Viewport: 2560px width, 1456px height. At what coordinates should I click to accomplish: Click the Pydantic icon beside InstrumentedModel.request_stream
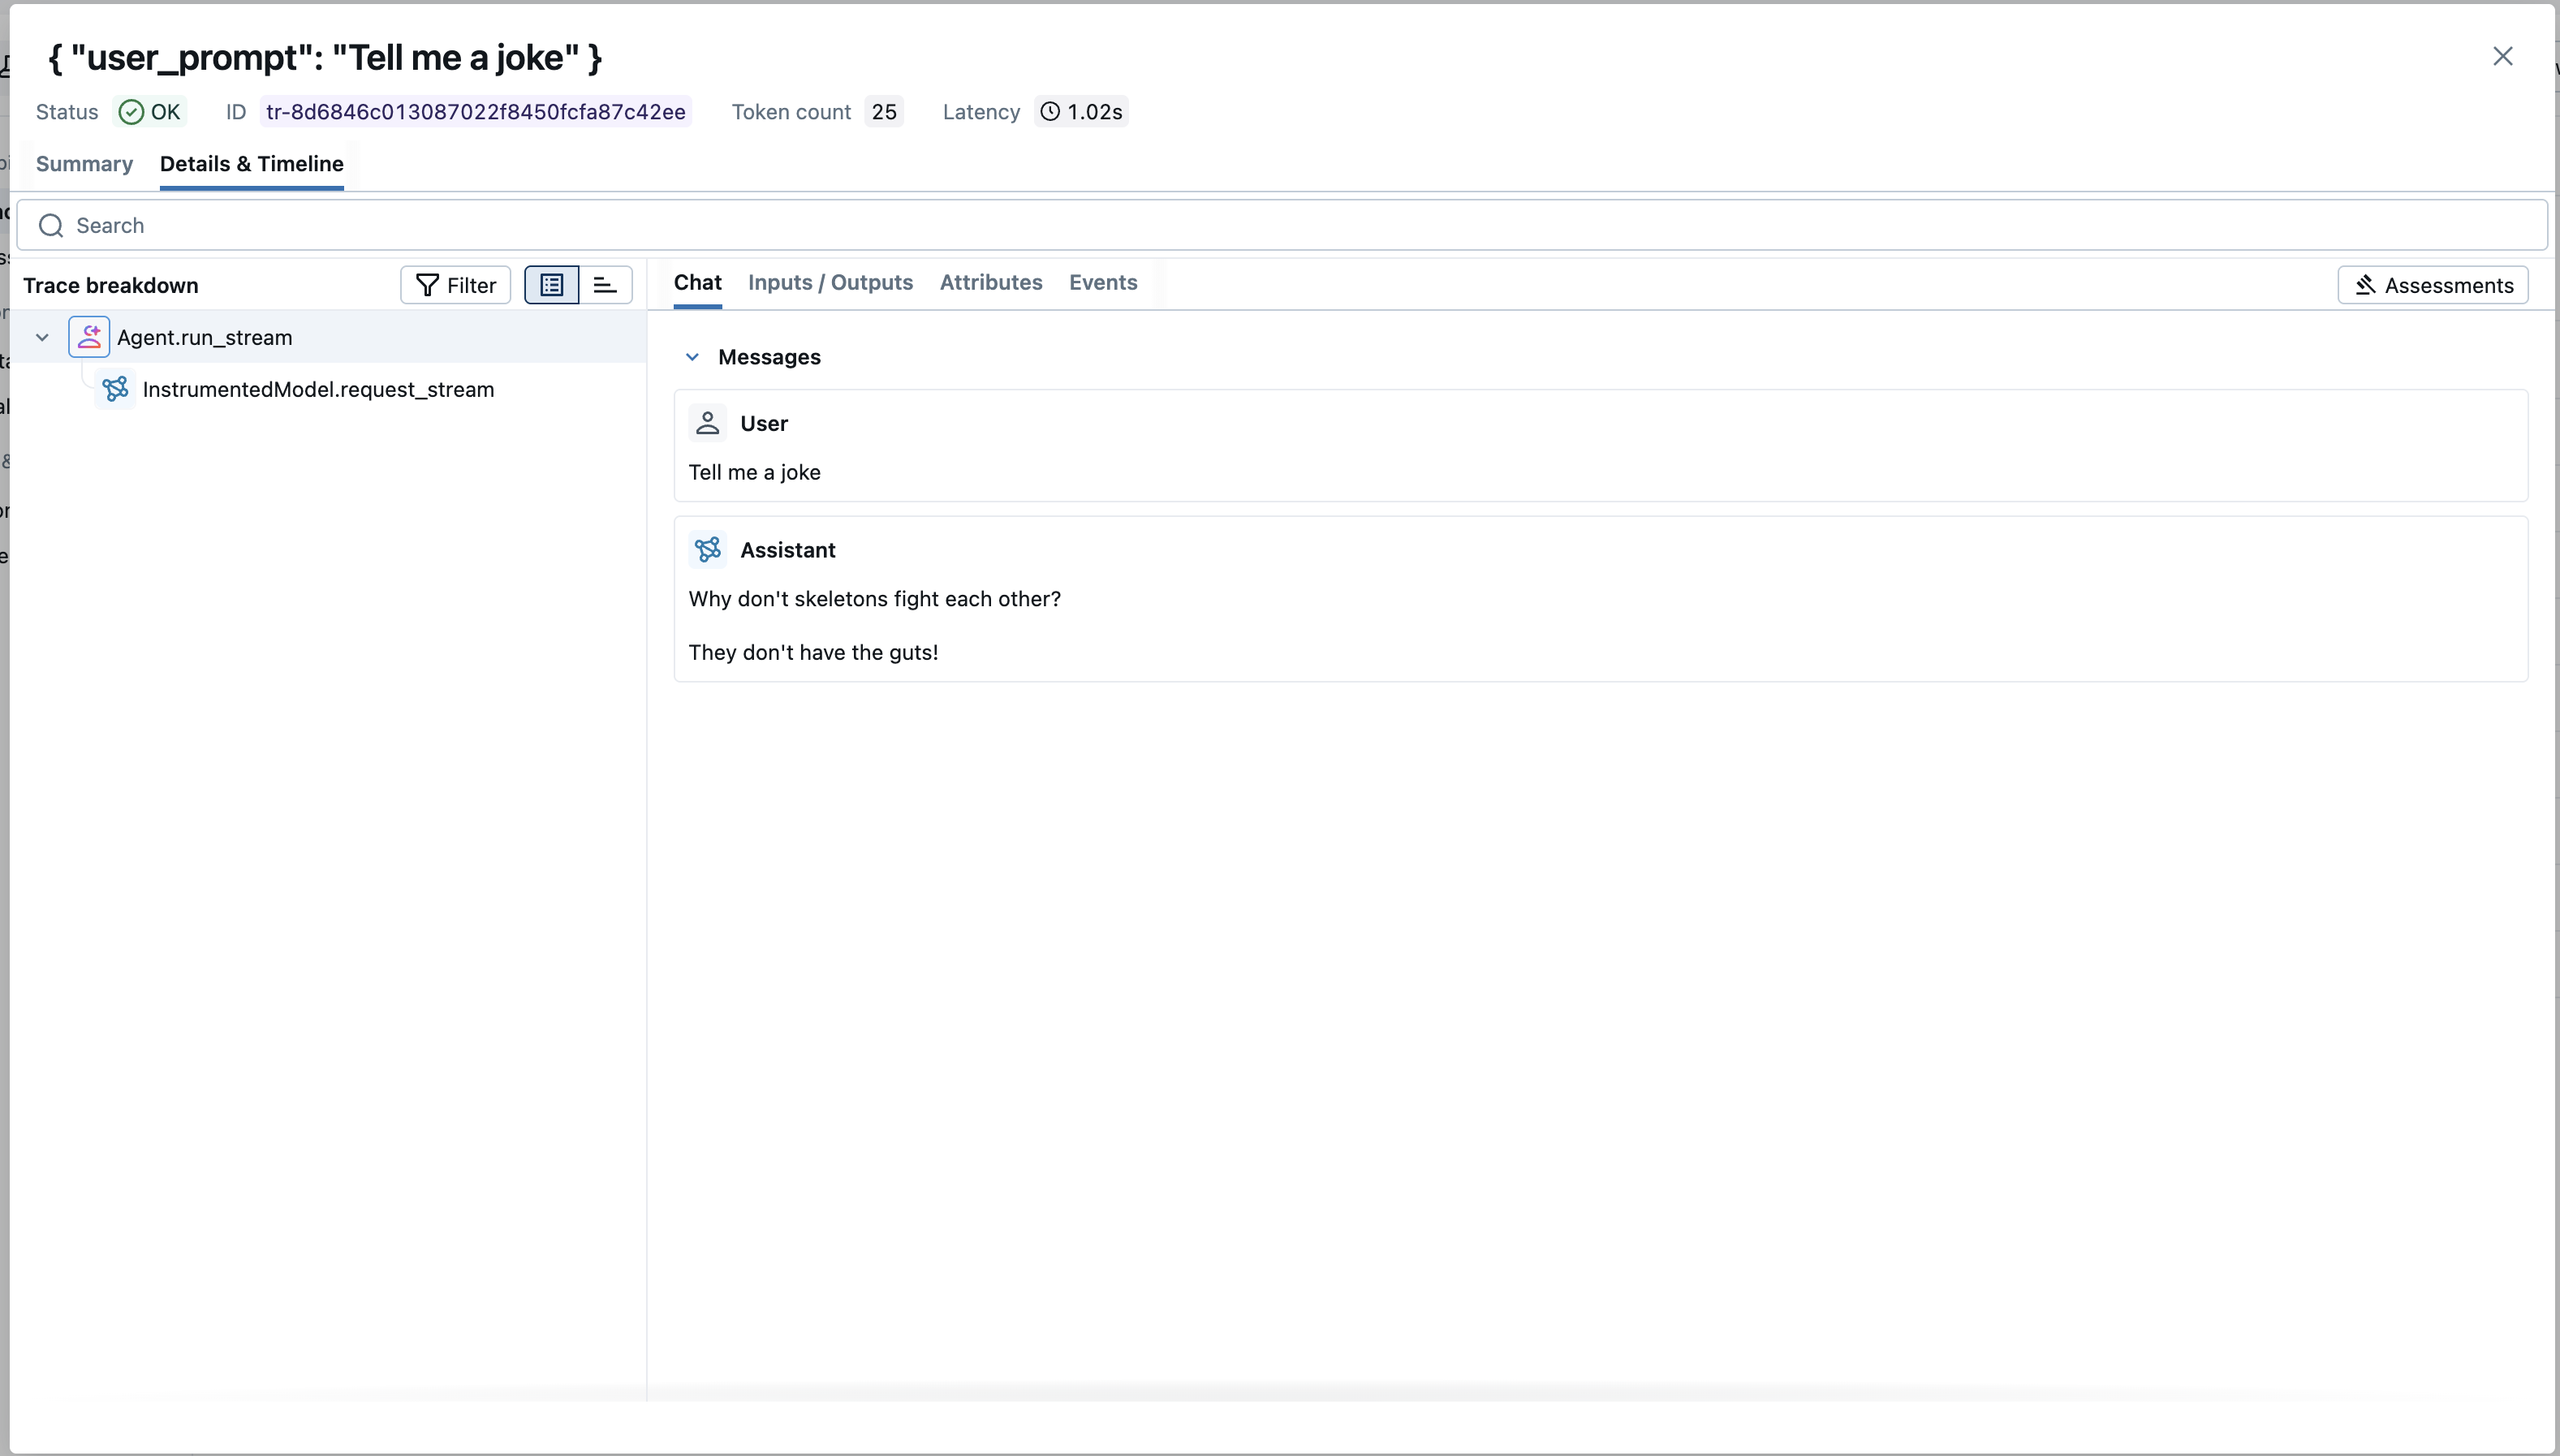point(117,389)
